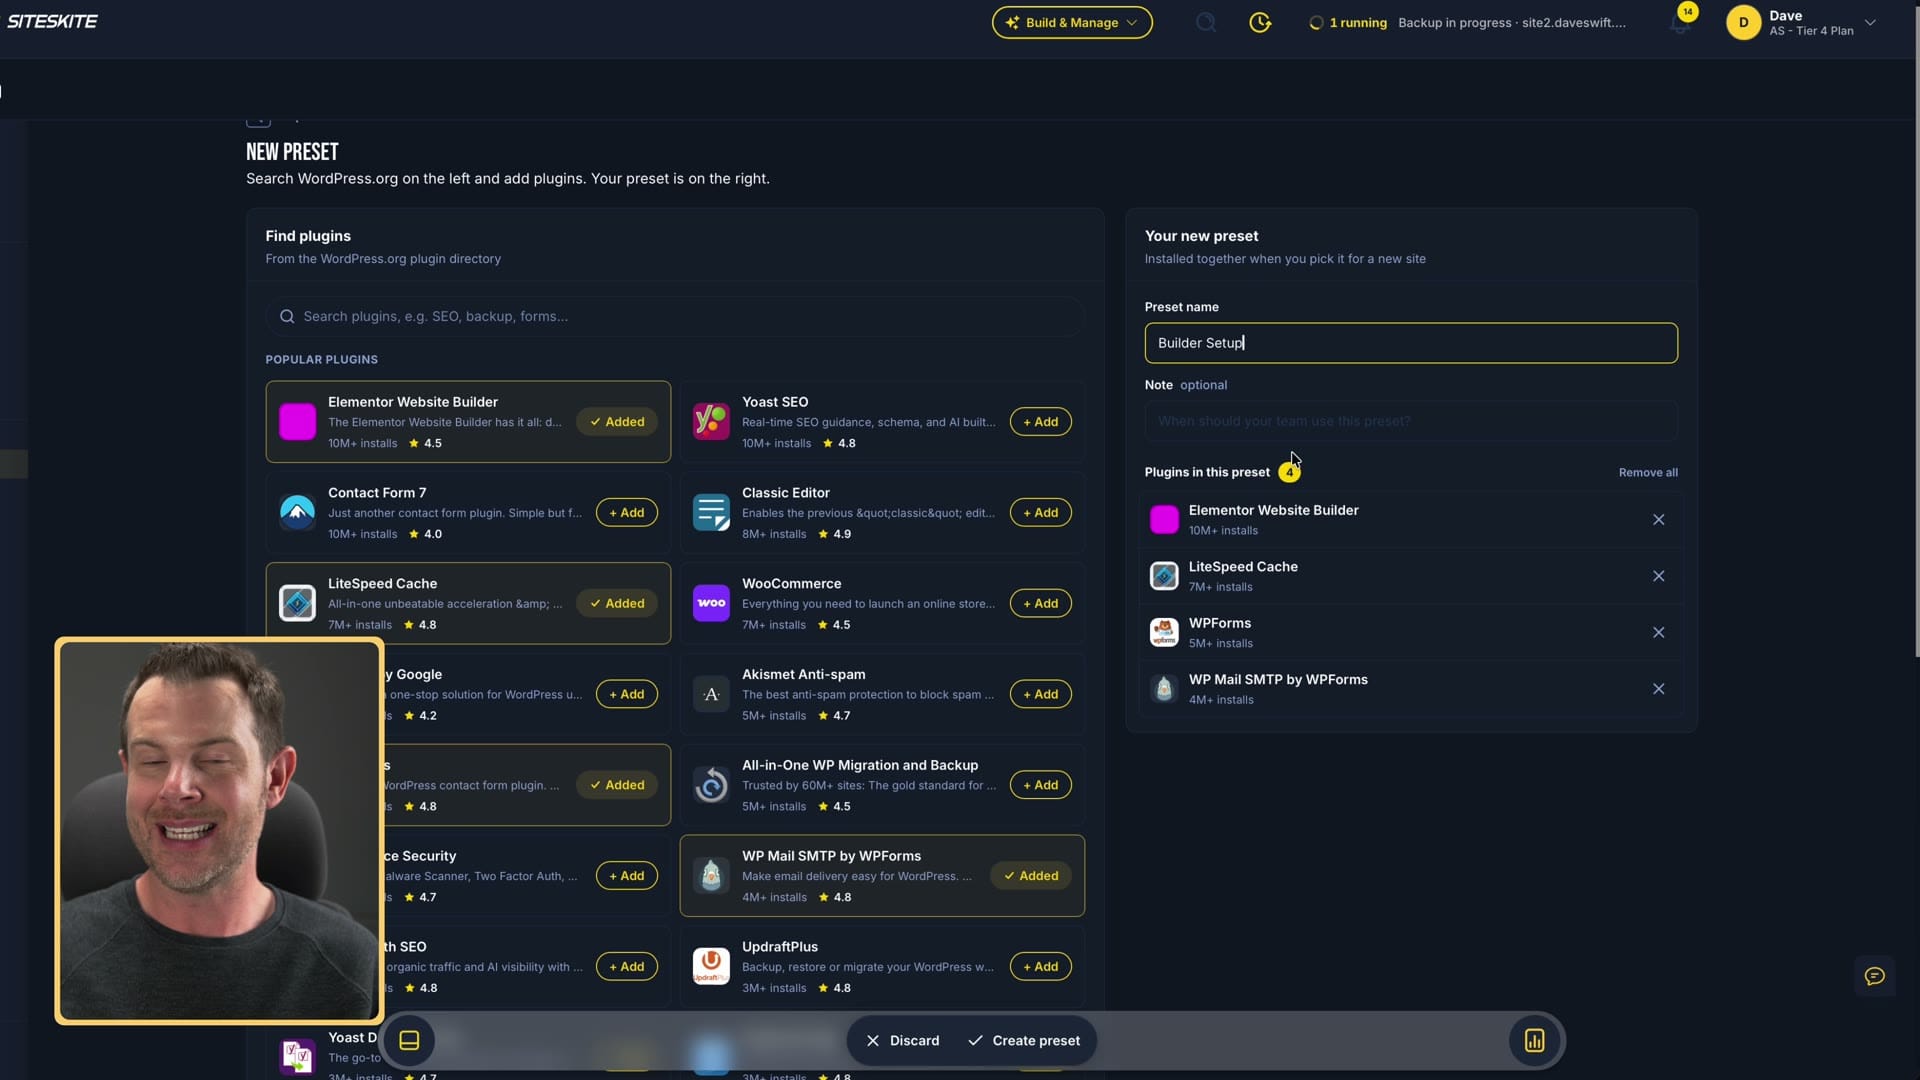Screen dimensions: 1920x1080
Task: Click the presenter webcam thumbnail
Action: [x=219, y=830]
